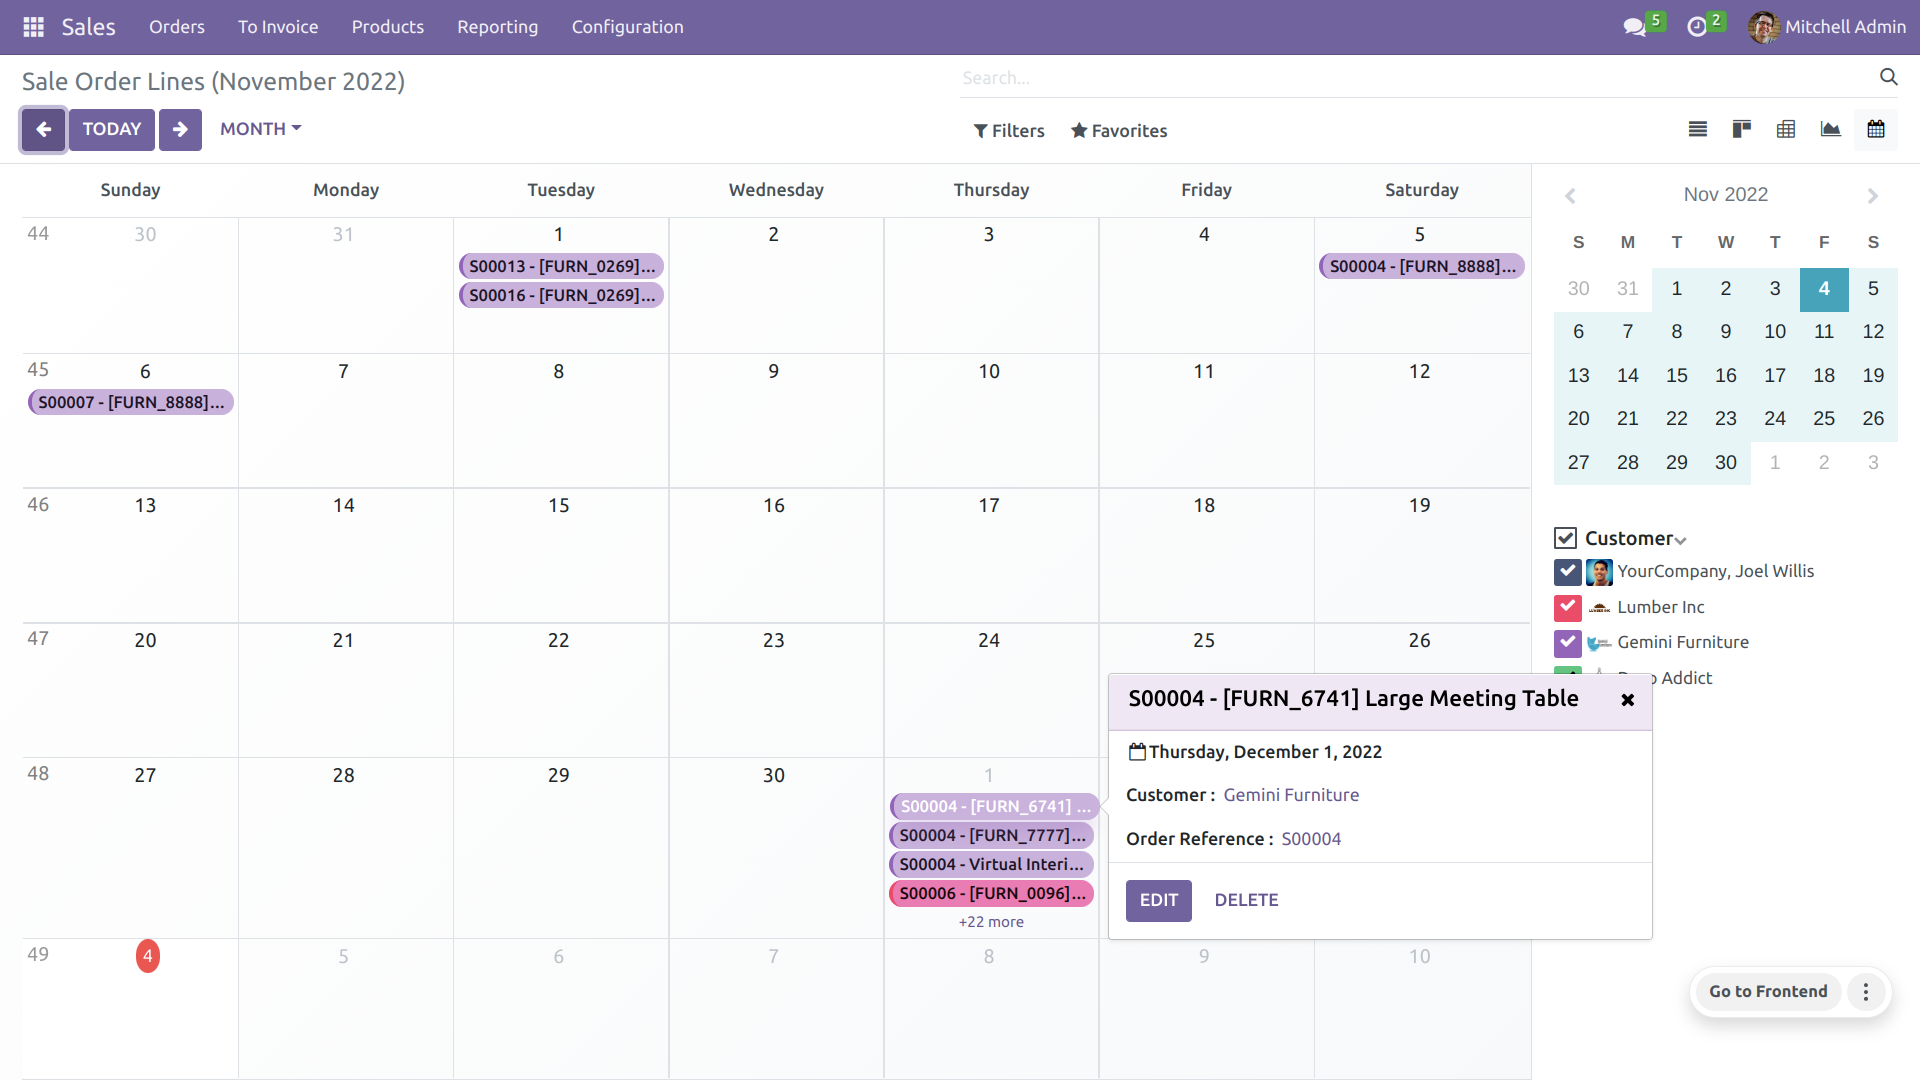
Task: Toggle YourCompany, Joel Willis checkbox
Action: click(x=1567, y=571)
